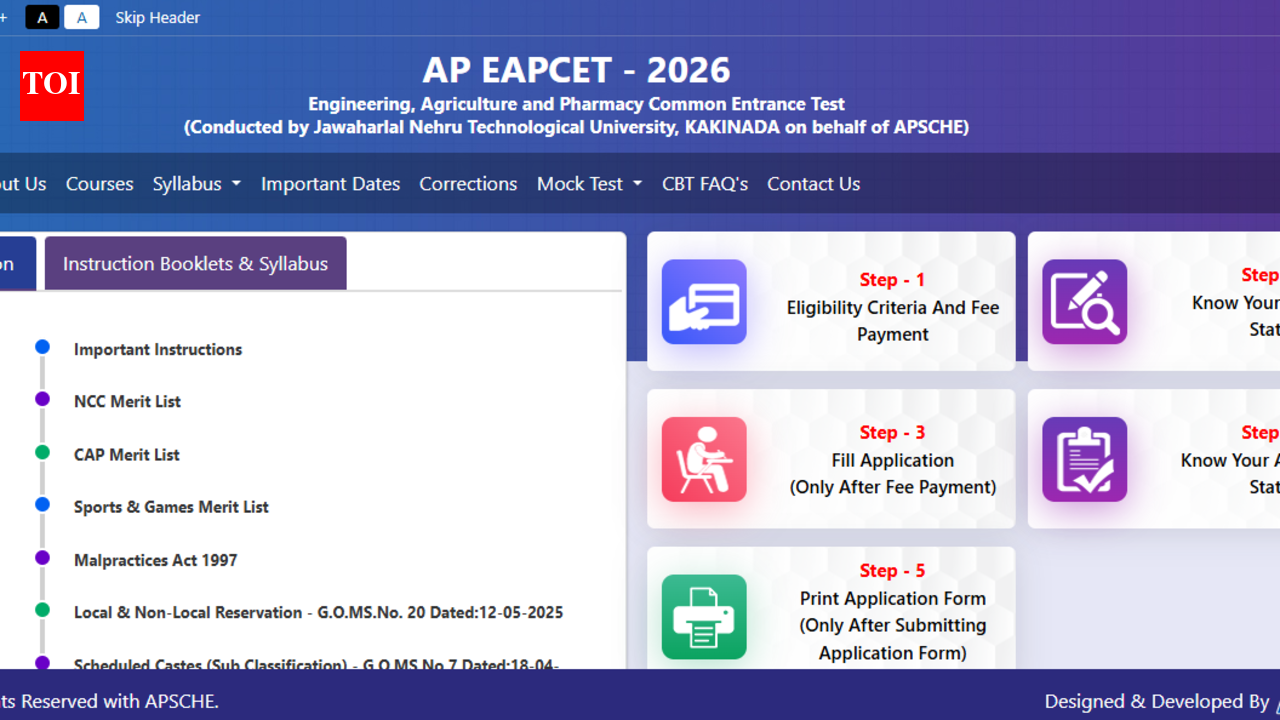
Task: Select the CBT FAQ's menu item
Action: click(x=704, y=183)
